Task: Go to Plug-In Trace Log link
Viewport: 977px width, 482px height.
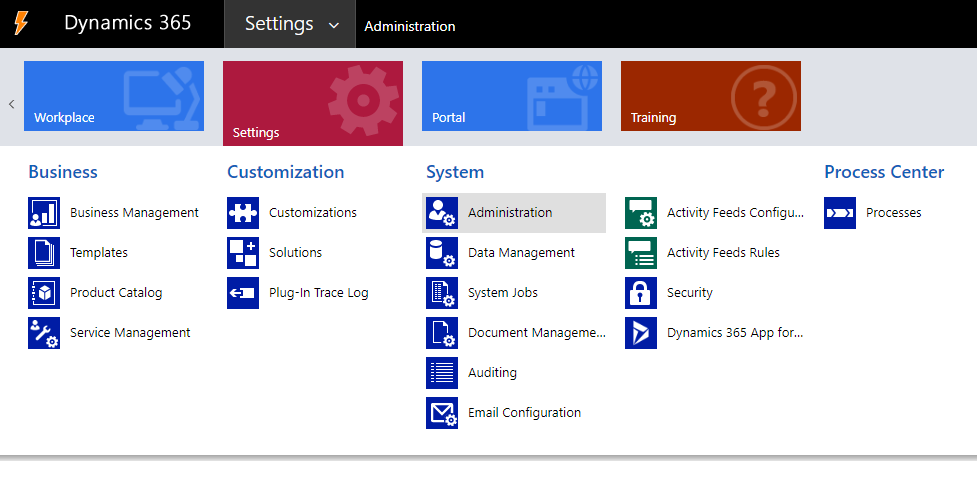Action: (x=318, y=293)
